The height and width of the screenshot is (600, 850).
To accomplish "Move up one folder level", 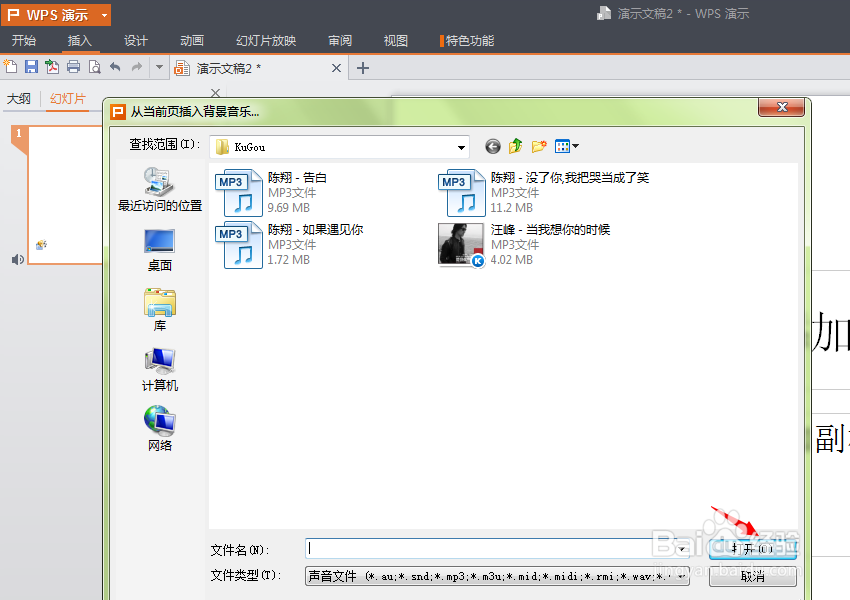I will [515, 145].
